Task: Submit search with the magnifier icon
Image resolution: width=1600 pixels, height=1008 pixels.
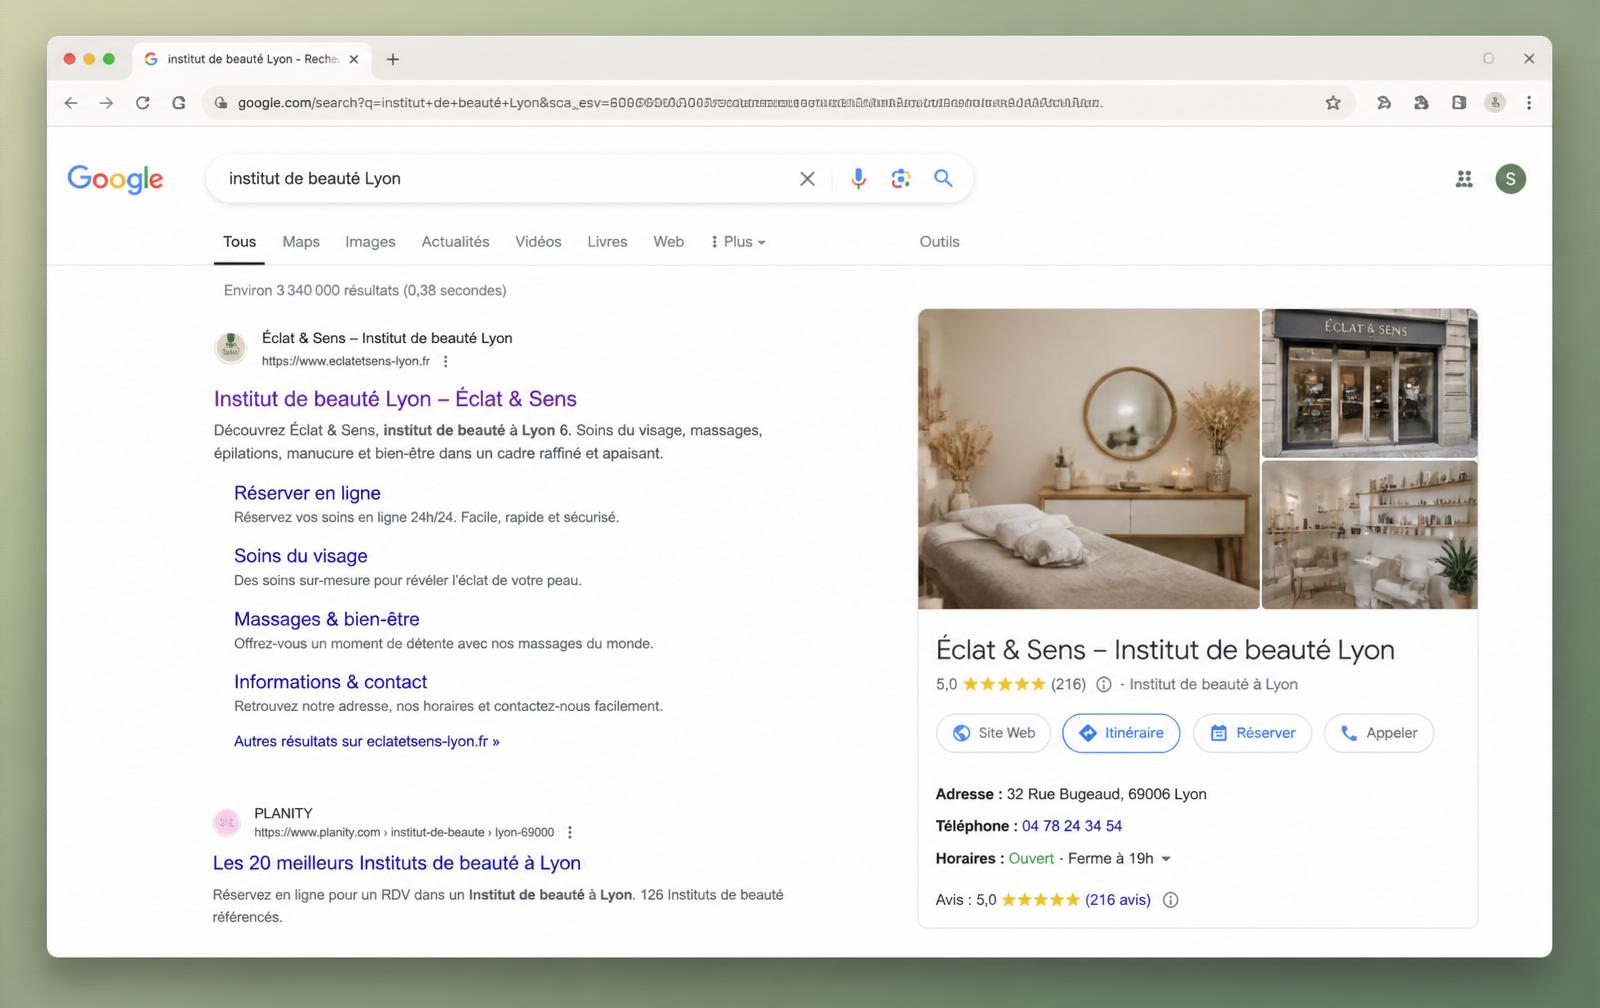Action: (943, 178)
